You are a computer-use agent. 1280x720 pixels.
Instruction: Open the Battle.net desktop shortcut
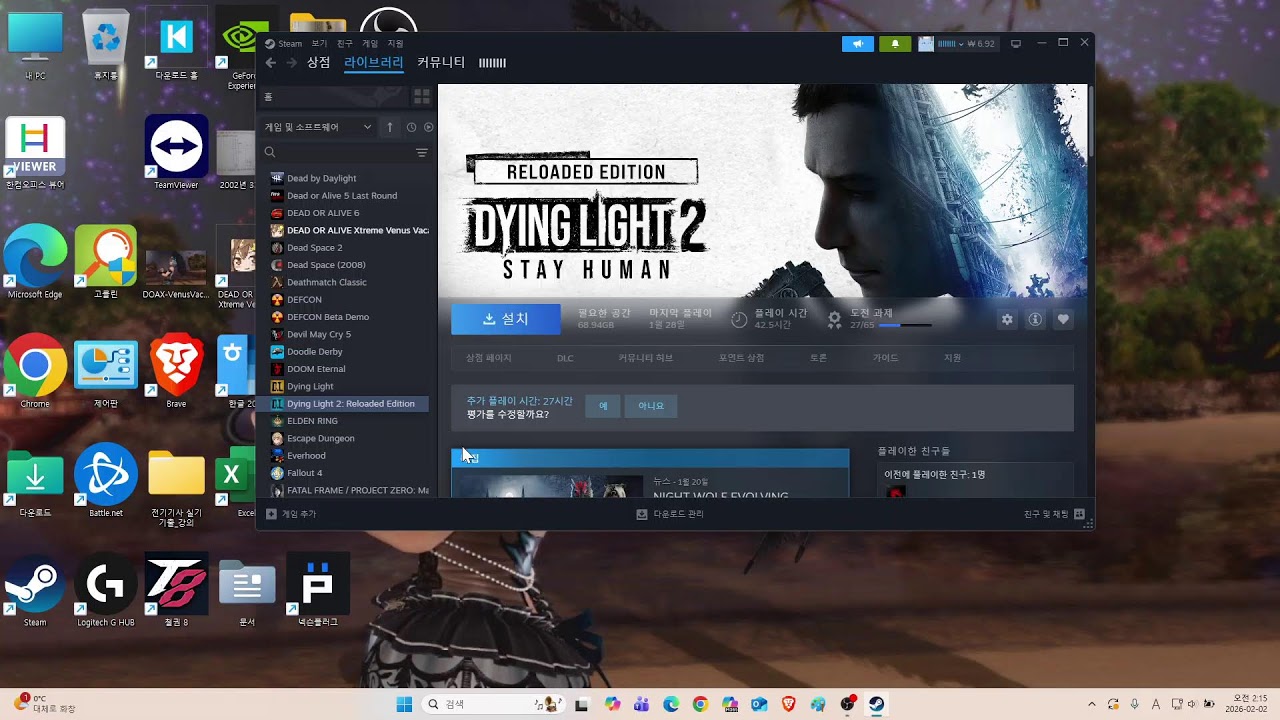pyautogui.click(x=106, y=480)
